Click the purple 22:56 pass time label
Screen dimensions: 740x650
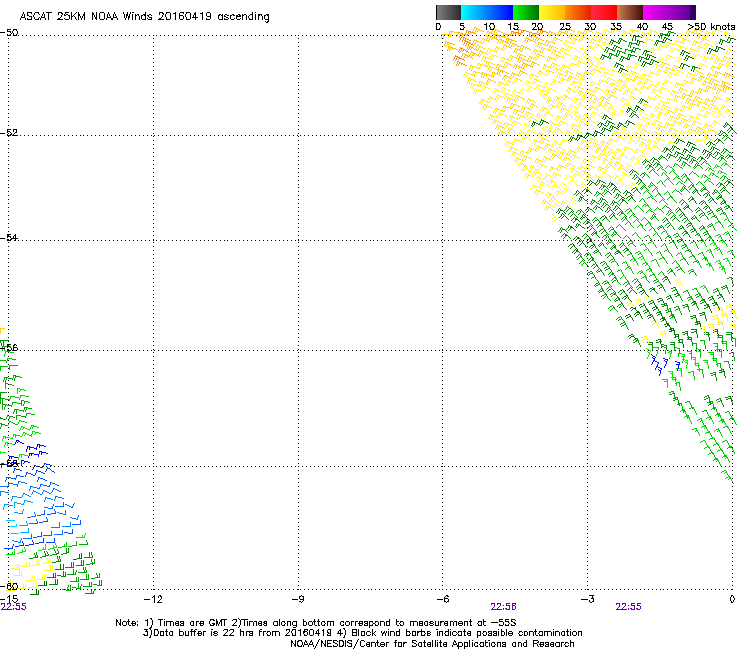pos(503,607)
